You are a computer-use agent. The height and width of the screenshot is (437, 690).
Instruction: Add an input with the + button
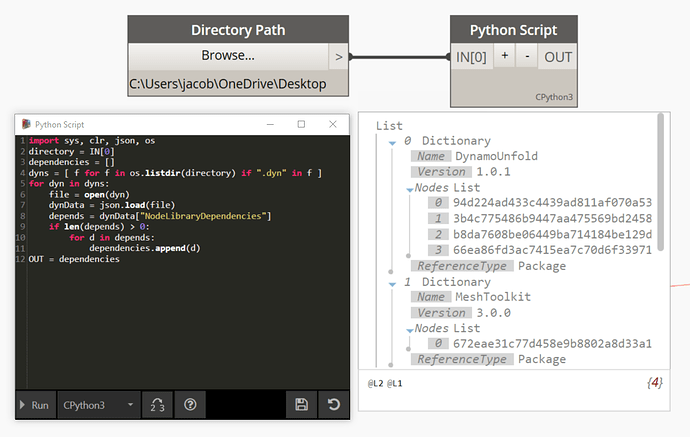click(x=505, y=56)
